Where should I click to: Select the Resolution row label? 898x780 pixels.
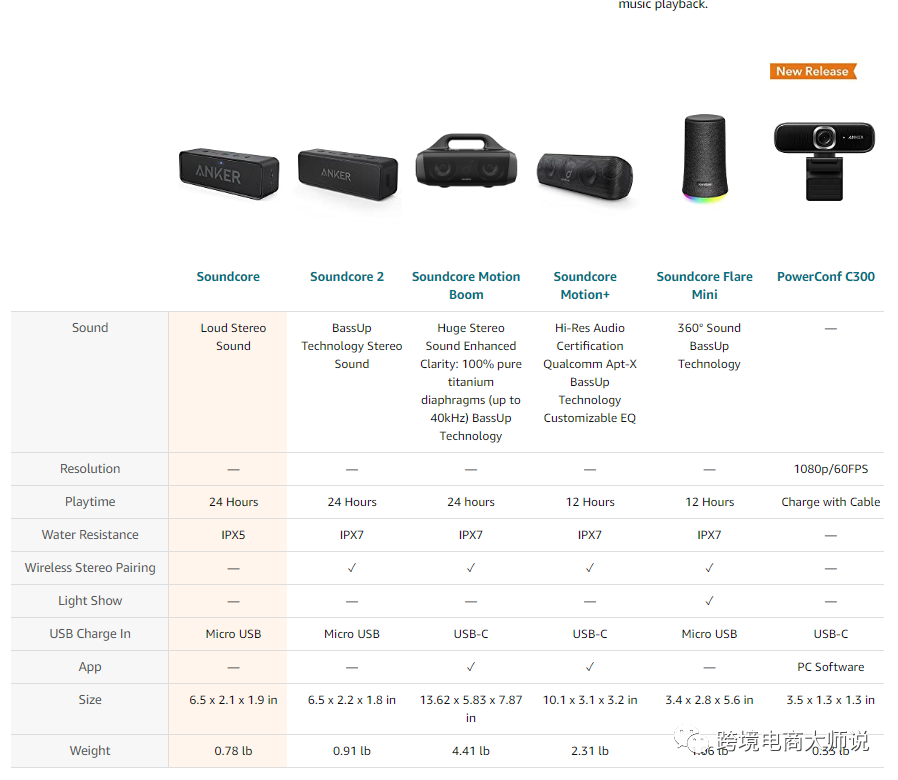90,468
